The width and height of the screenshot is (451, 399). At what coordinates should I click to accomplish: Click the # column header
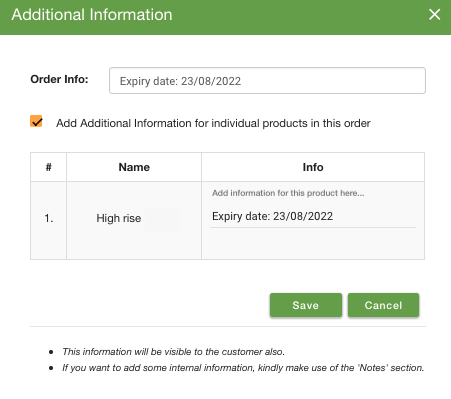tap(49, 167)
